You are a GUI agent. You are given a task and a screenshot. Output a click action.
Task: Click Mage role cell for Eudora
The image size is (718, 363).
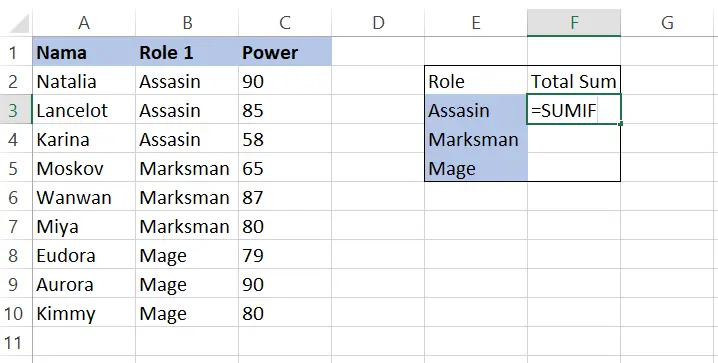187,255
